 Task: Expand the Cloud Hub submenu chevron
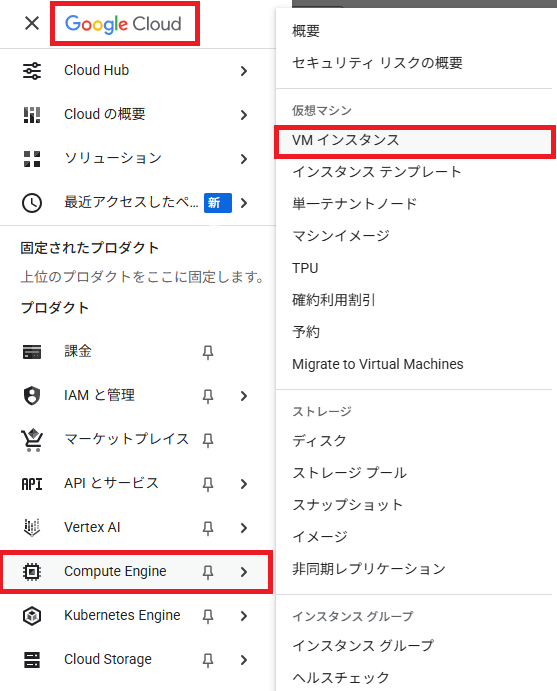click(244, 71)
